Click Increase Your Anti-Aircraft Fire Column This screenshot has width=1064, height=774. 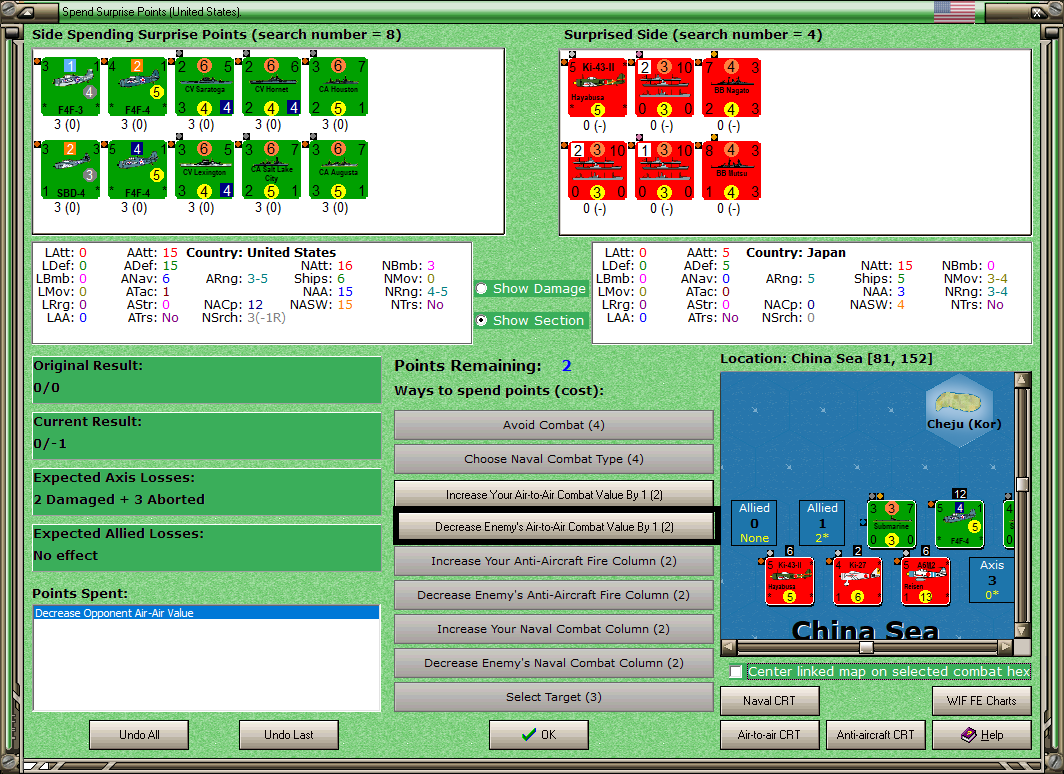pos(553,561)
